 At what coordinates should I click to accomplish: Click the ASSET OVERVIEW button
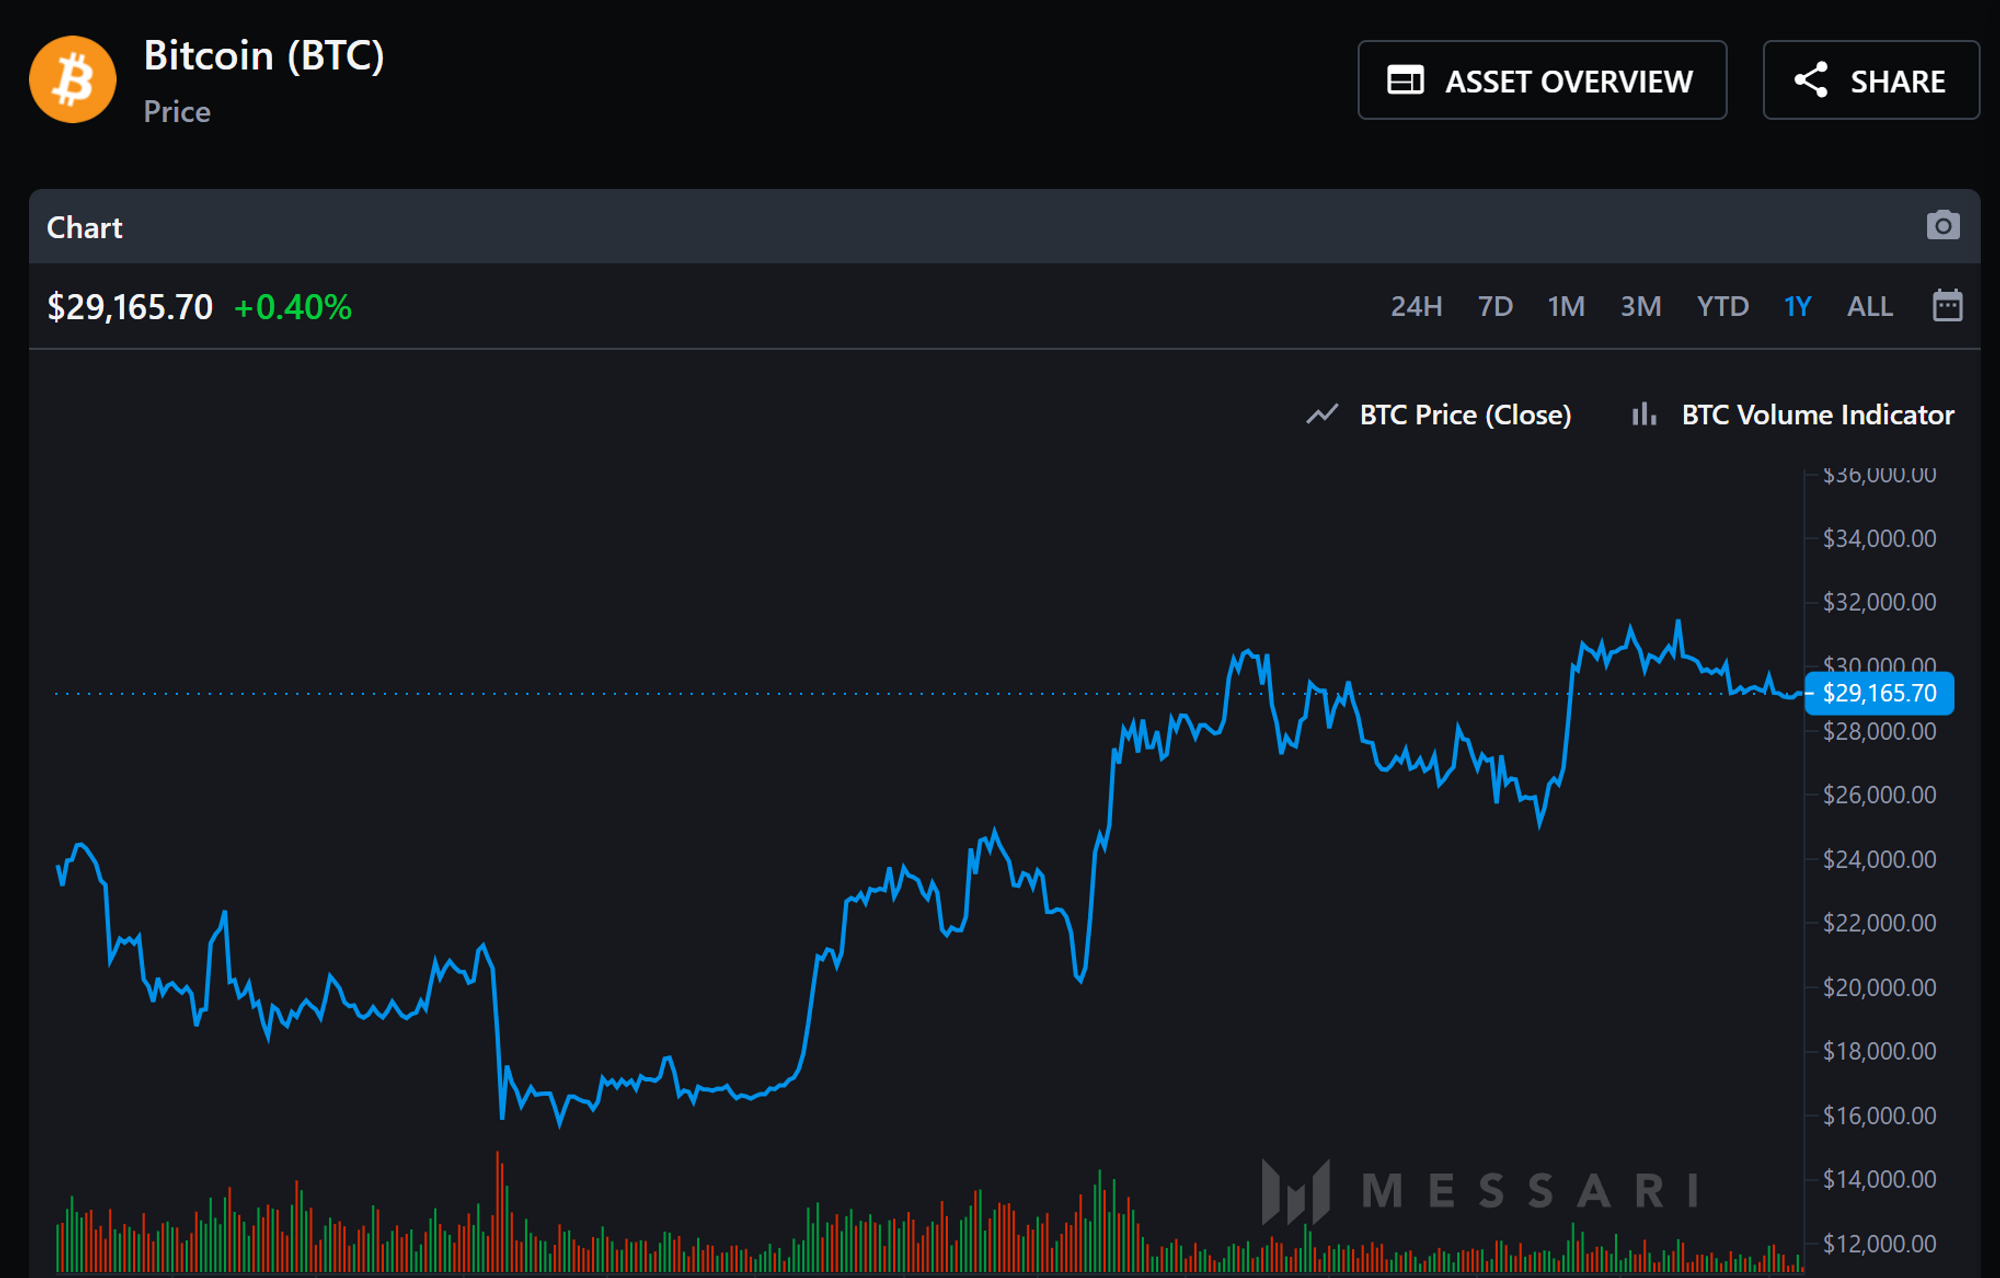click(1541, 81)
